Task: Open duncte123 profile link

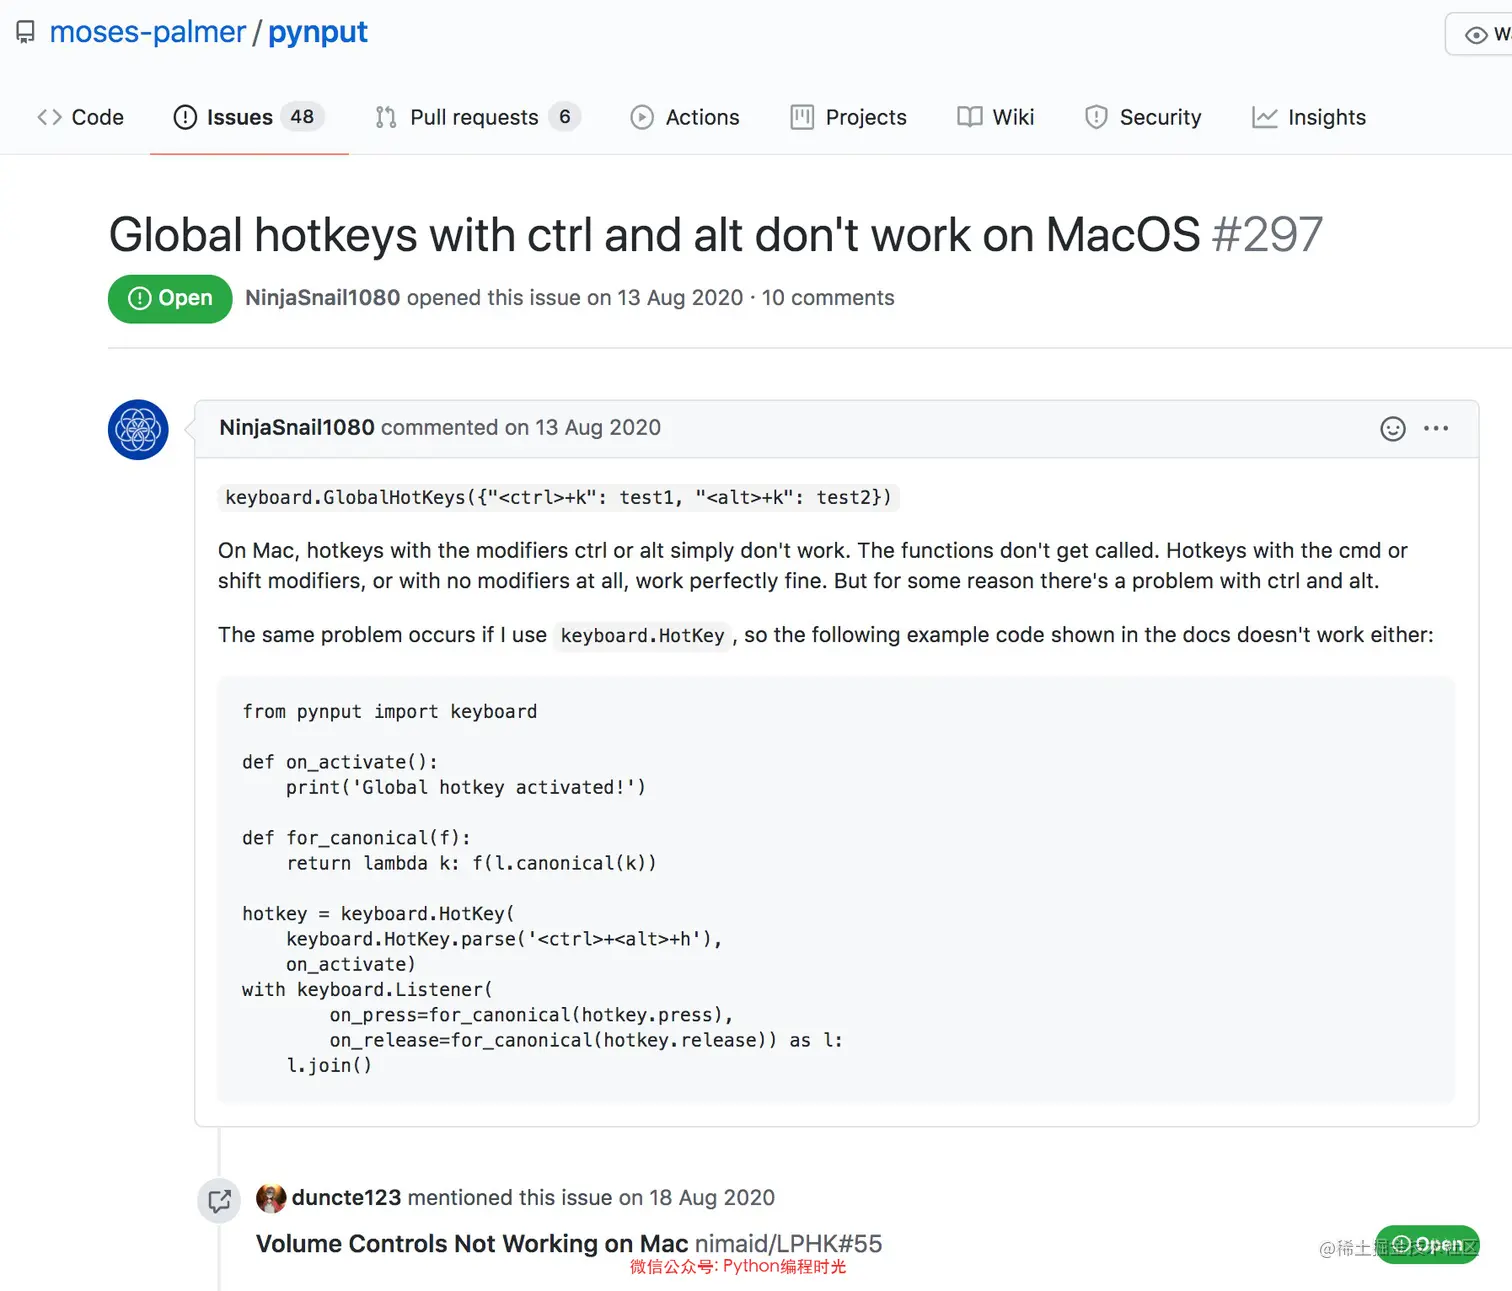Action: (346, 1198)
